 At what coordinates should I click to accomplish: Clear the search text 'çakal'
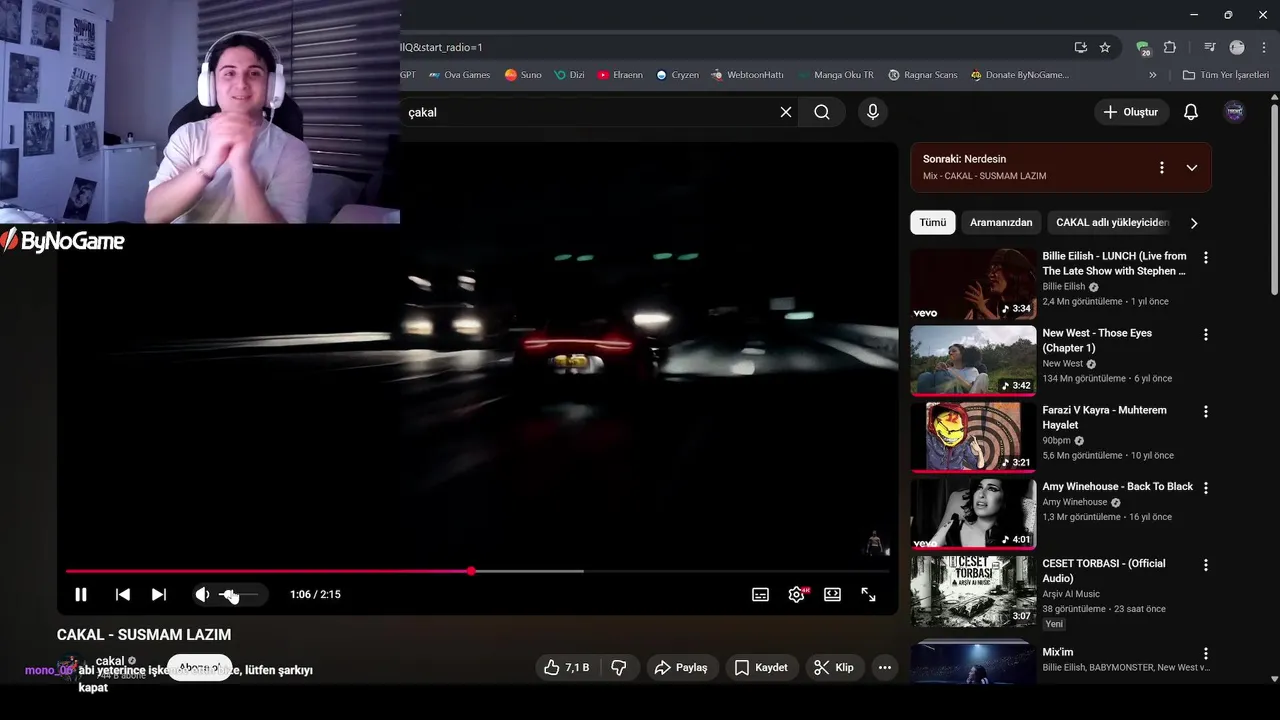pos(786,112)
